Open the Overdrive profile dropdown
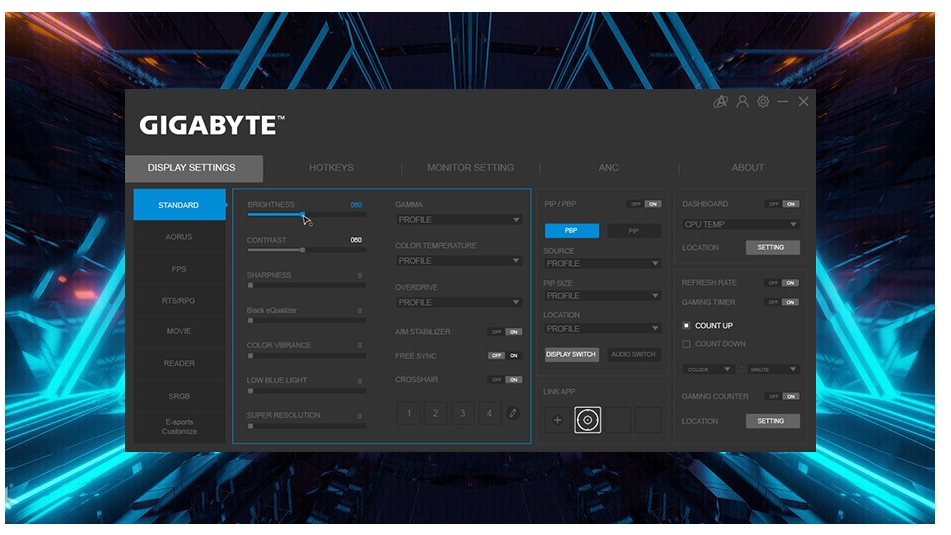The height and width of the screenshot is (535, 951). point(459,302)
